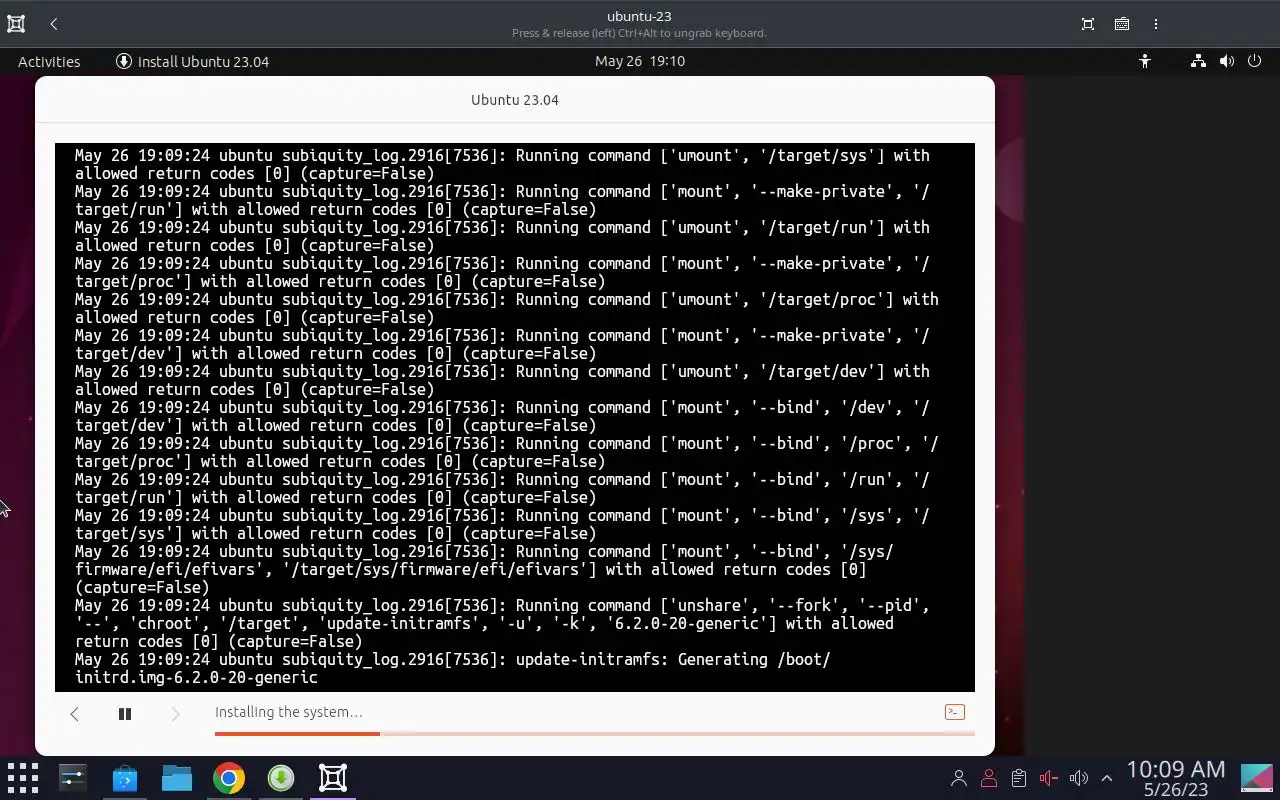Toggle fullscreen for the ubuntu-23 box
This screenshot has height=800, width=1280.
click(1088, 24)
